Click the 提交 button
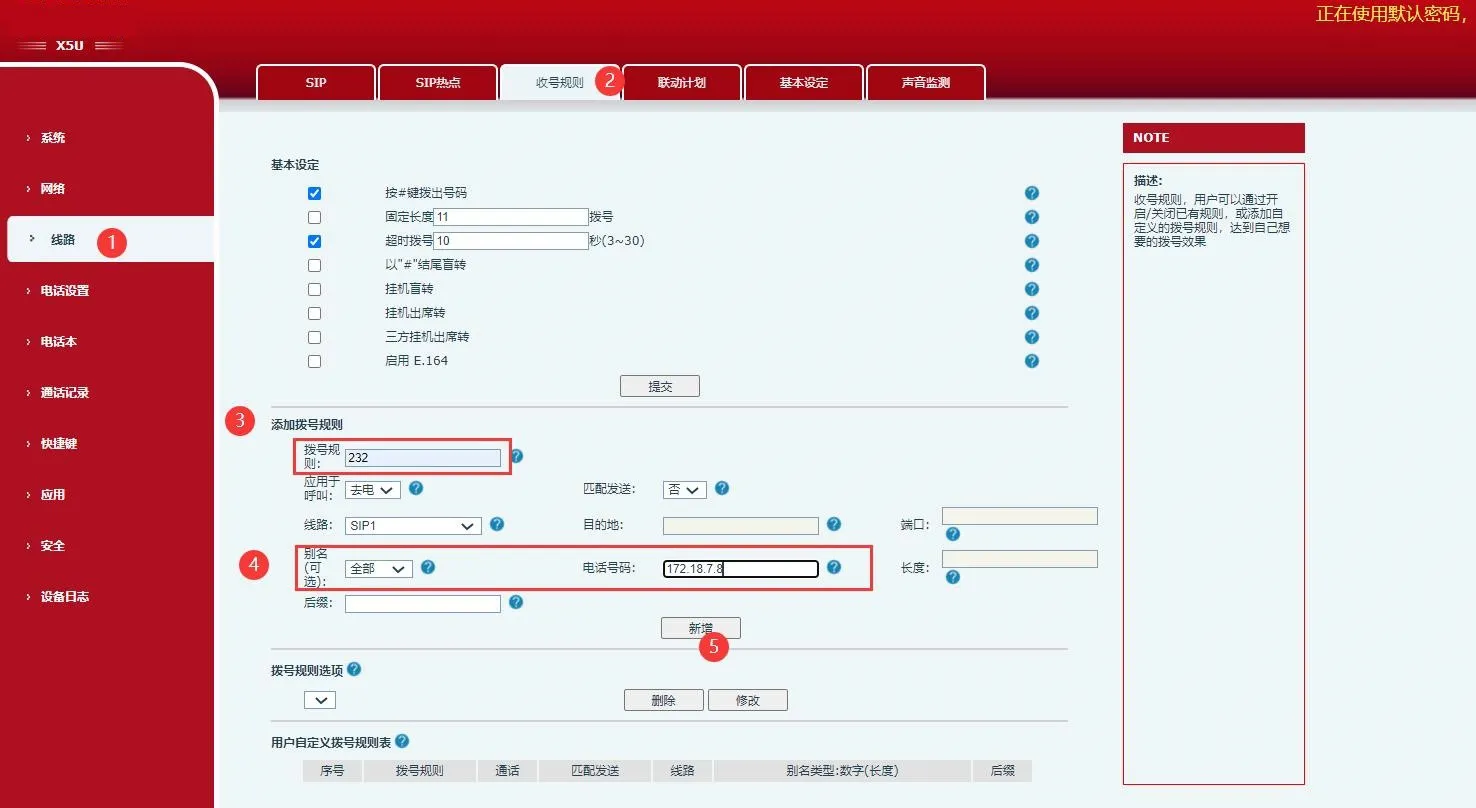1476x808 pixels. click(x=659, y=385)
